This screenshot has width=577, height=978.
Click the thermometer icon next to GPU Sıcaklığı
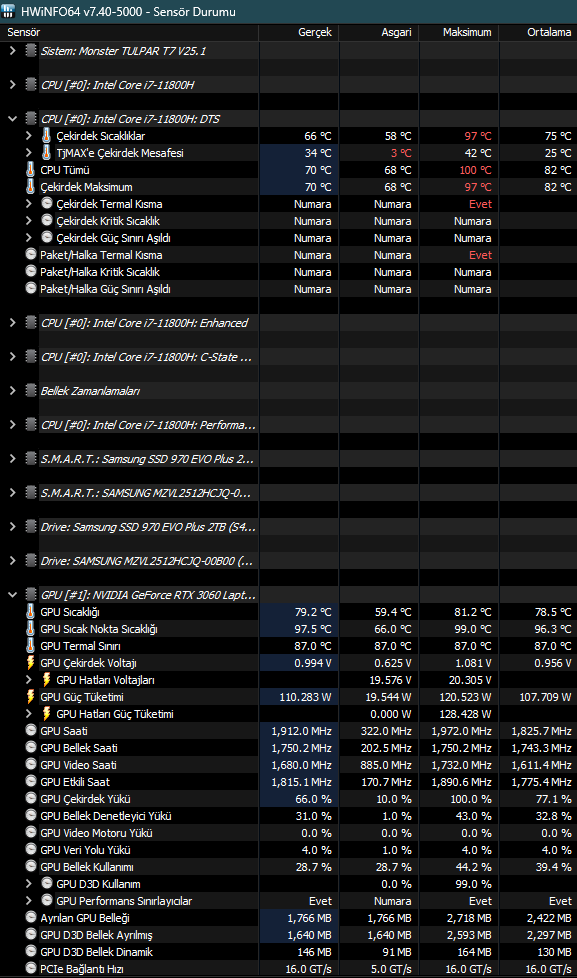pyautogui.click(x=31, y=612)
